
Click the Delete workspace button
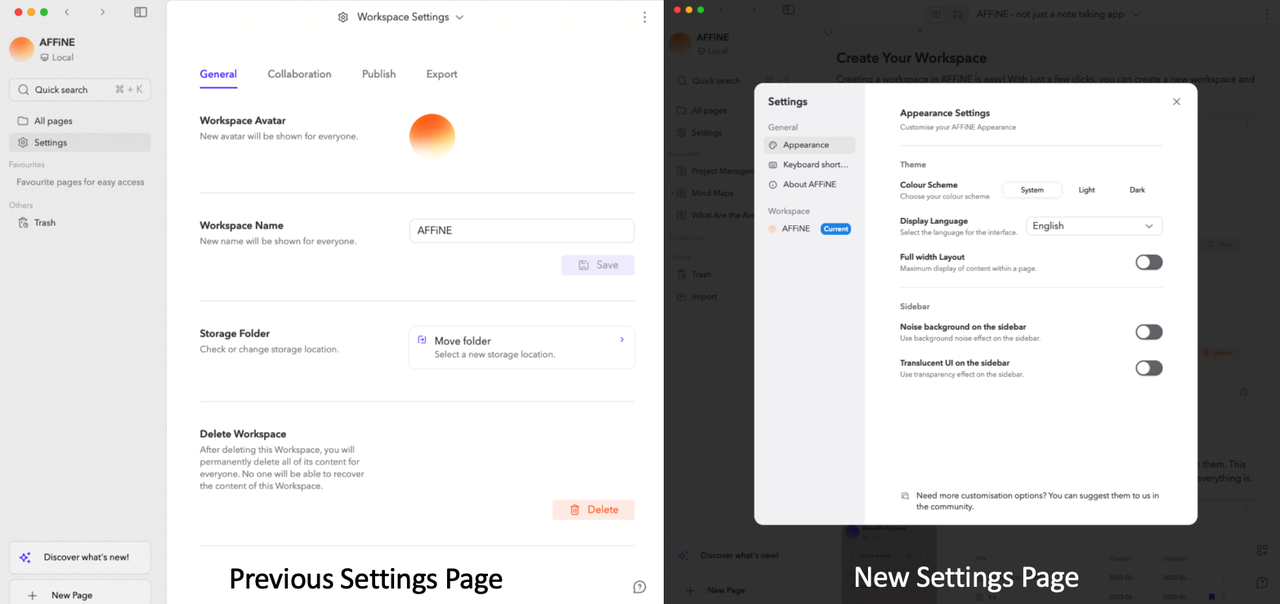pos(594,510)
